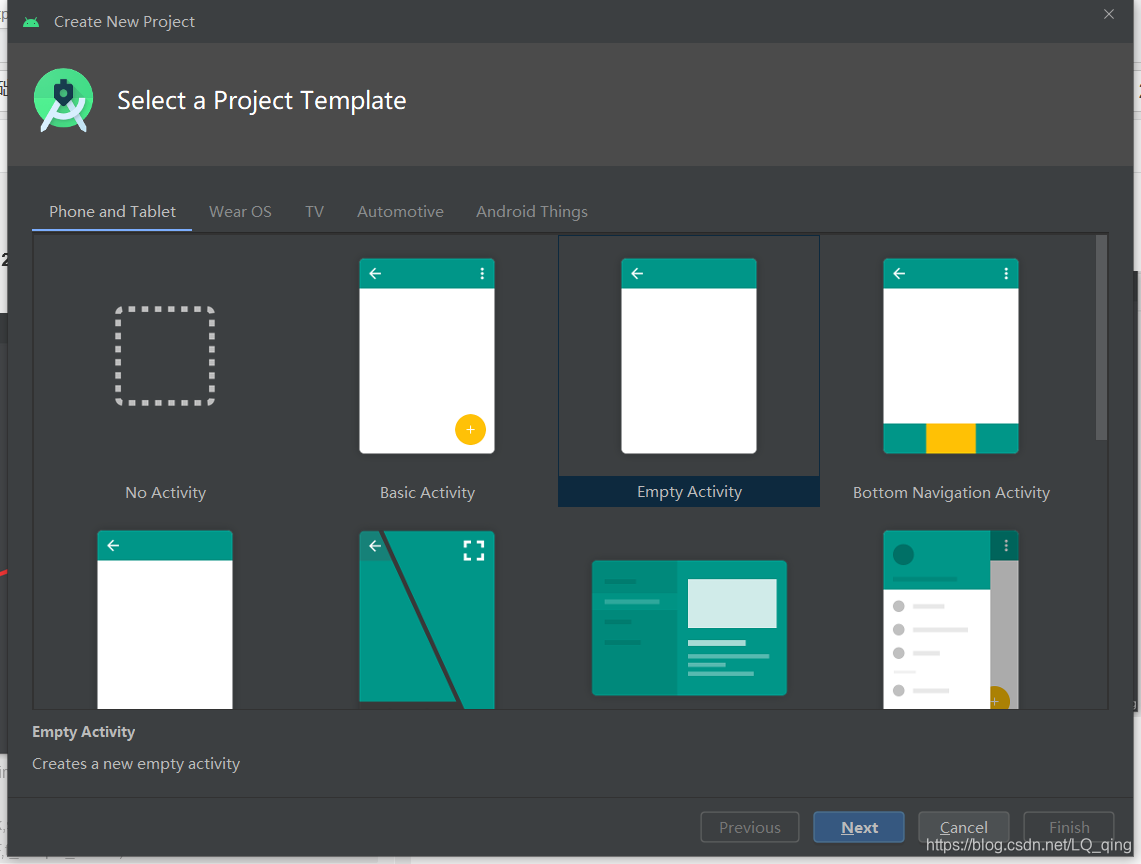Image resolution: width=1141 pixels, height=864 pixels.
Task: Click the green Android icon in title bar
Action: click(x=31, y=22)
